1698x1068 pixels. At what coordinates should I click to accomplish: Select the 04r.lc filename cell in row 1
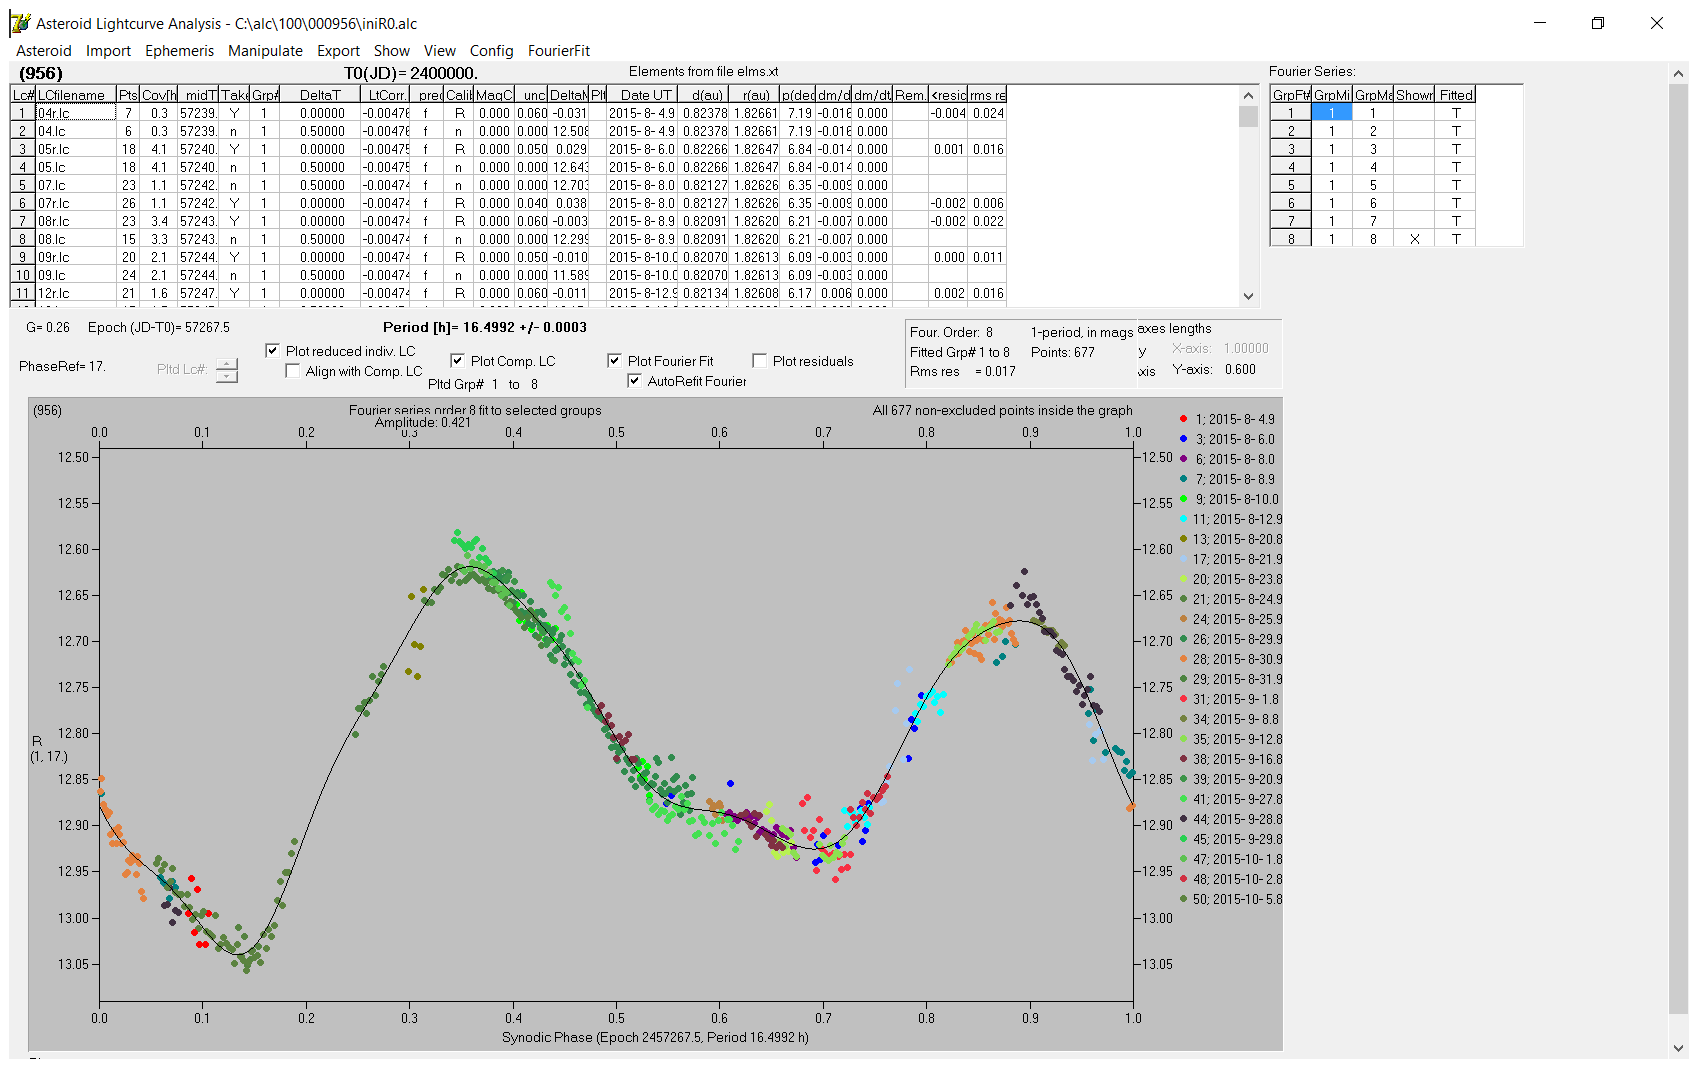point(76,113)
